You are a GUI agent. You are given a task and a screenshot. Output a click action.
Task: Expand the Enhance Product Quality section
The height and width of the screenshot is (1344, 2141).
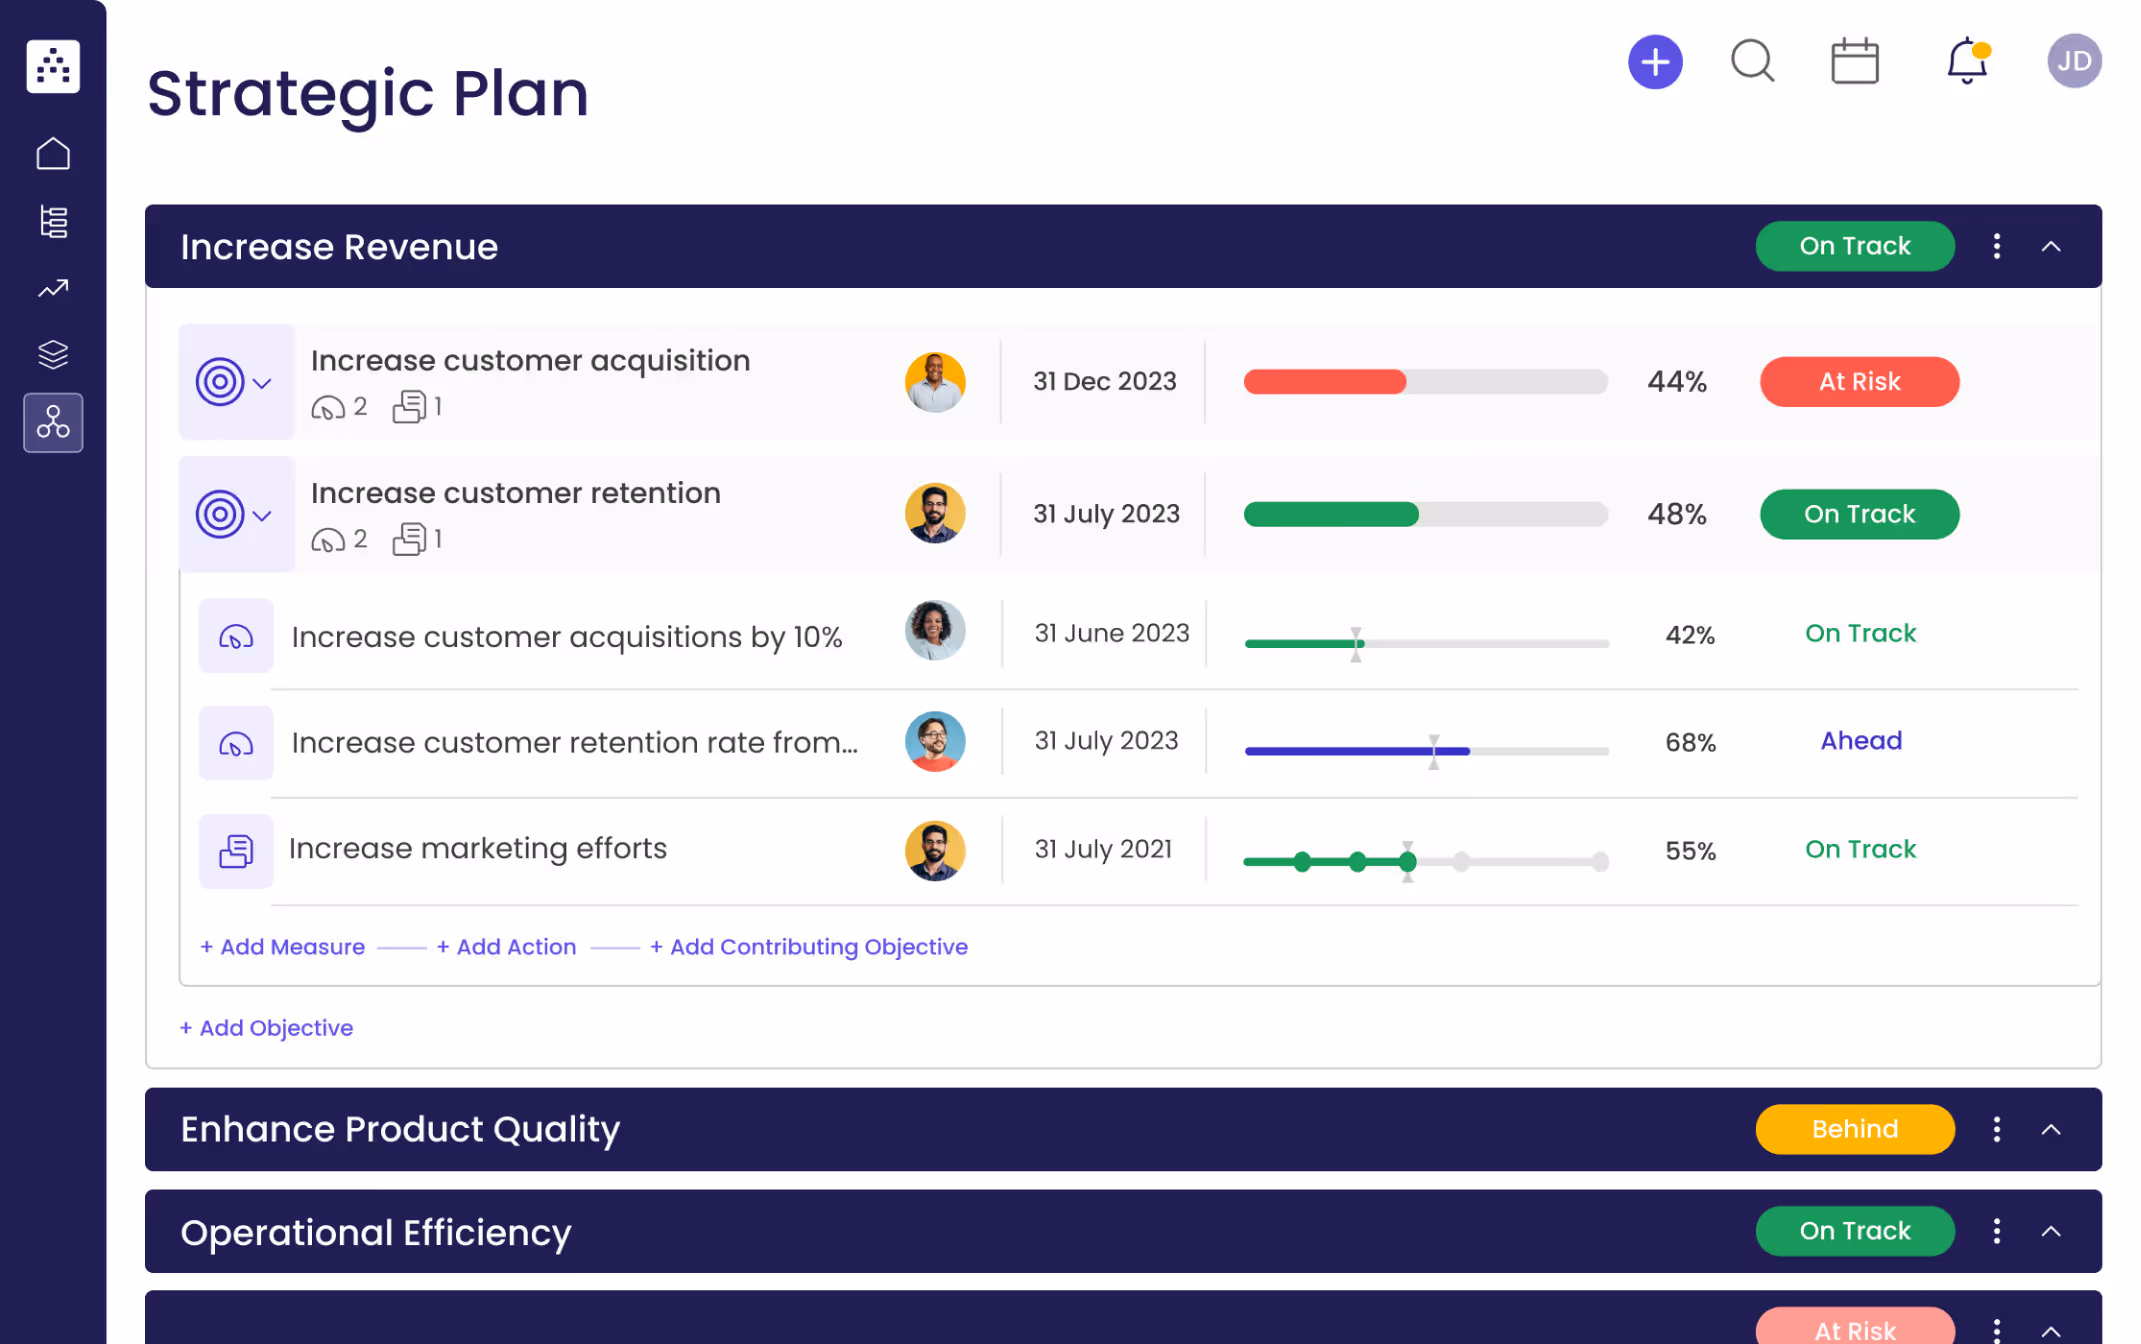(2052, 1129)
